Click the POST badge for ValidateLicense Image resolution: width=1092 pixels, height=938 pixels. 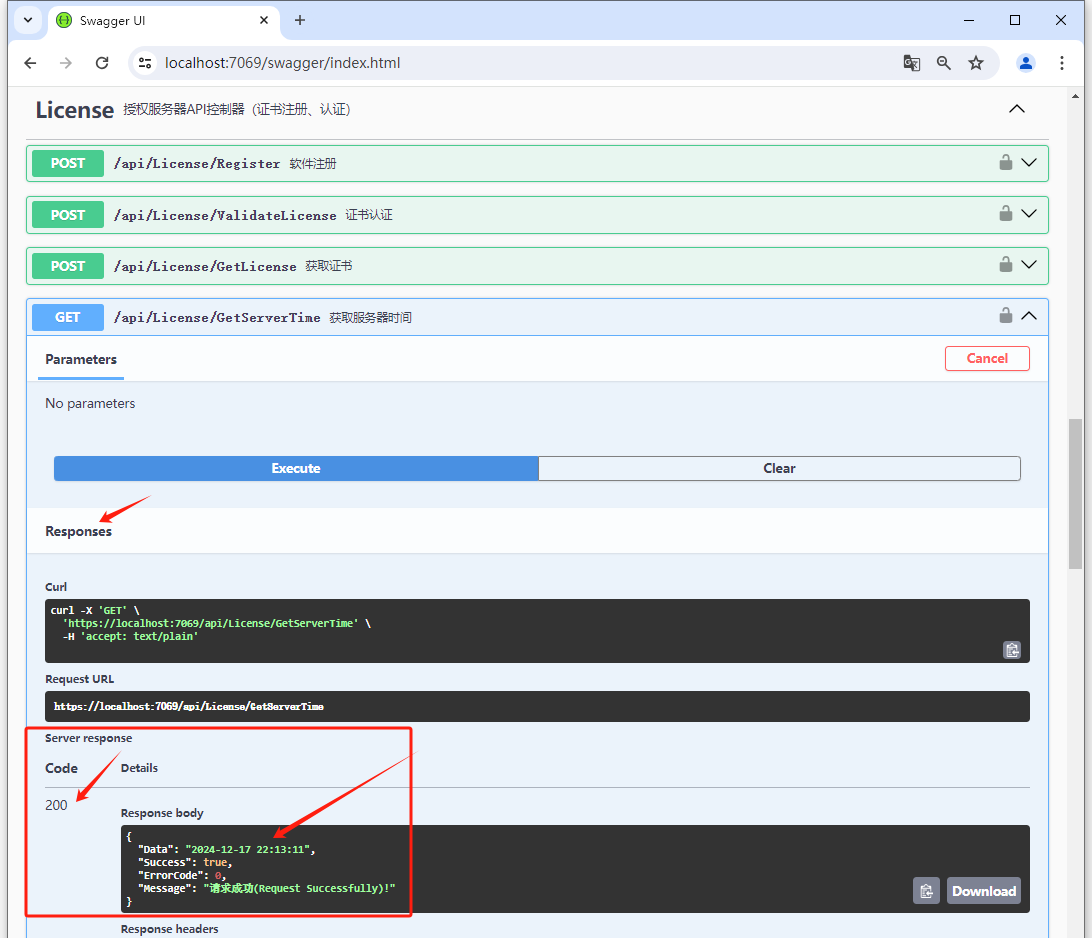pos(68,215)
